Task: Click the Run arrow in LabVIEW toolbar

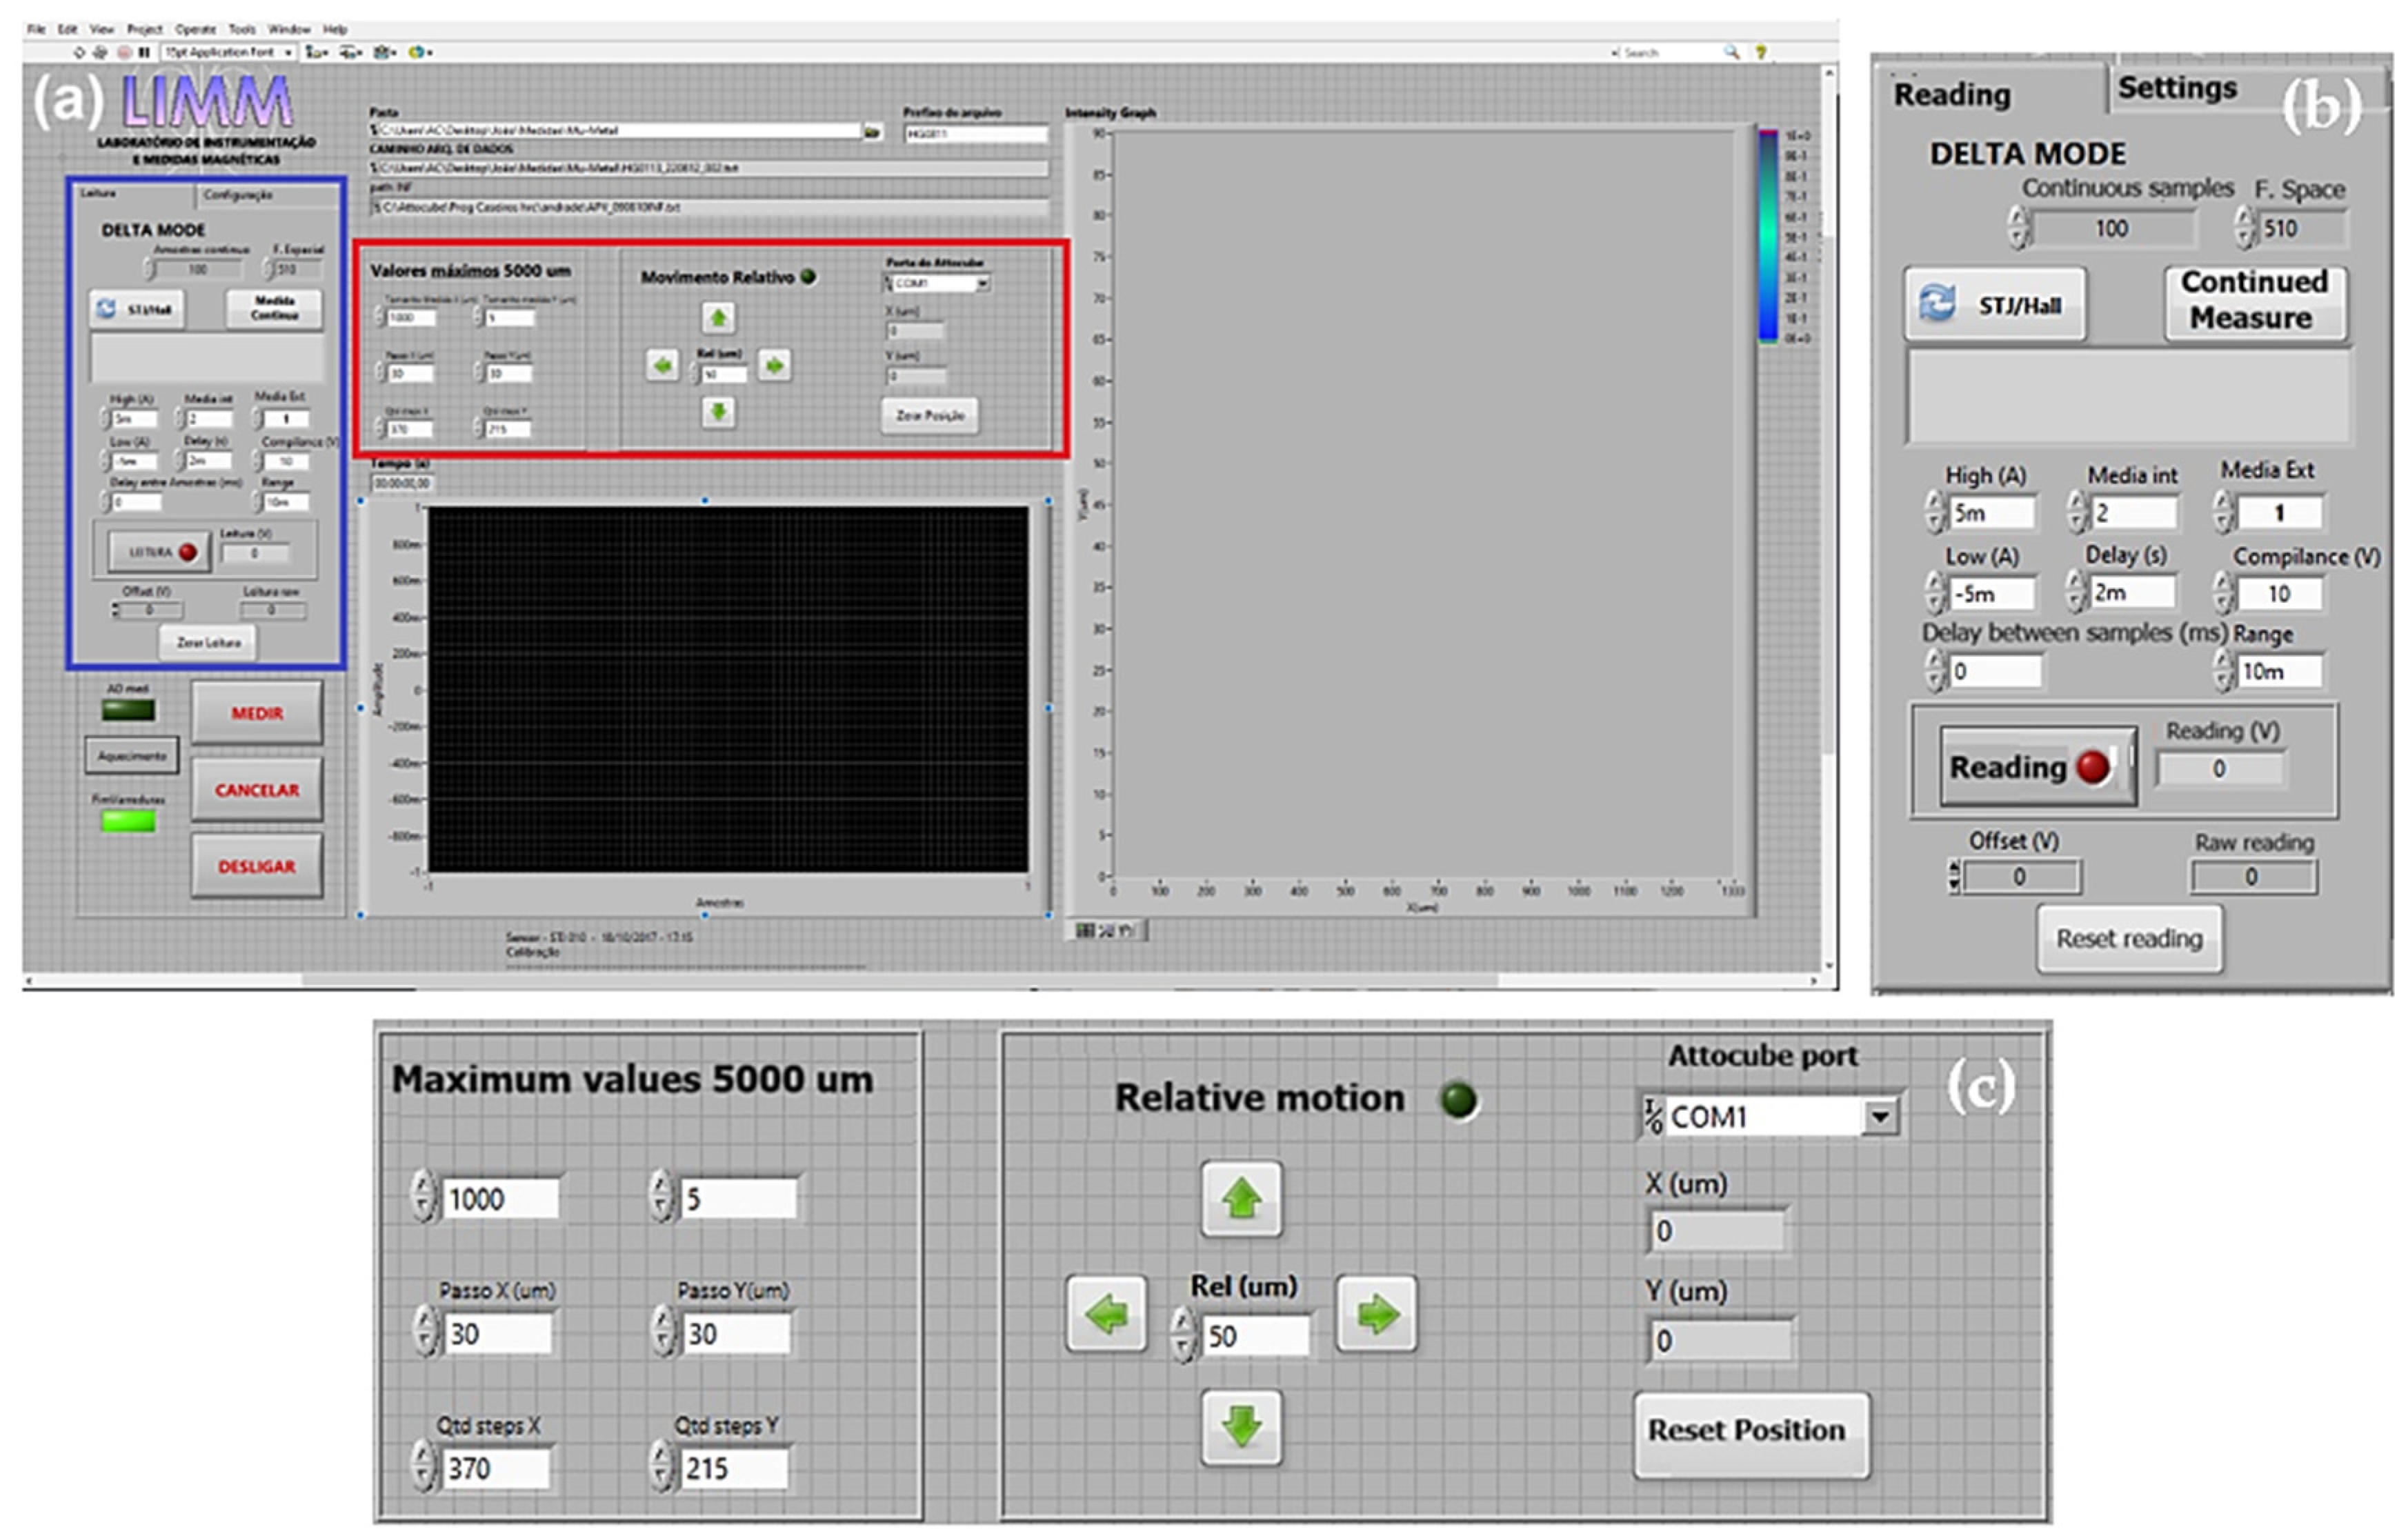Action: (79, 52)
